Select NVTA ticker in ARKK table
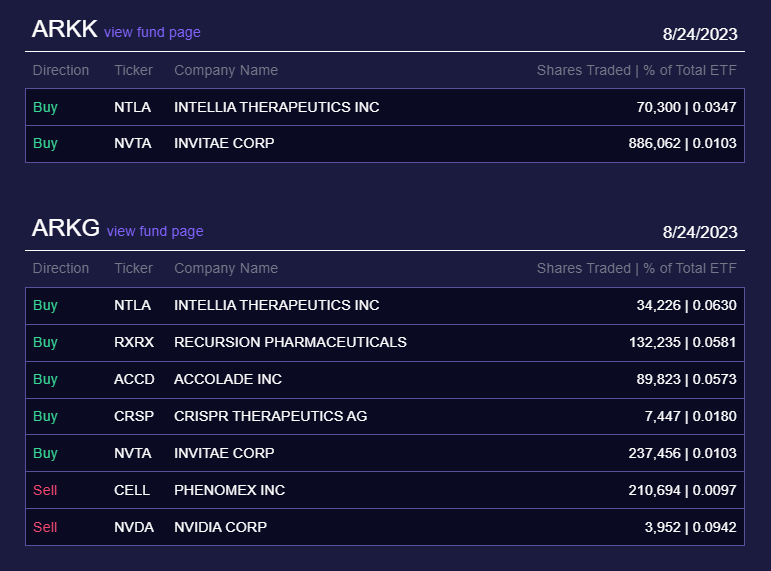The width and height of the screenshot is (771, 571). [133, 143]
